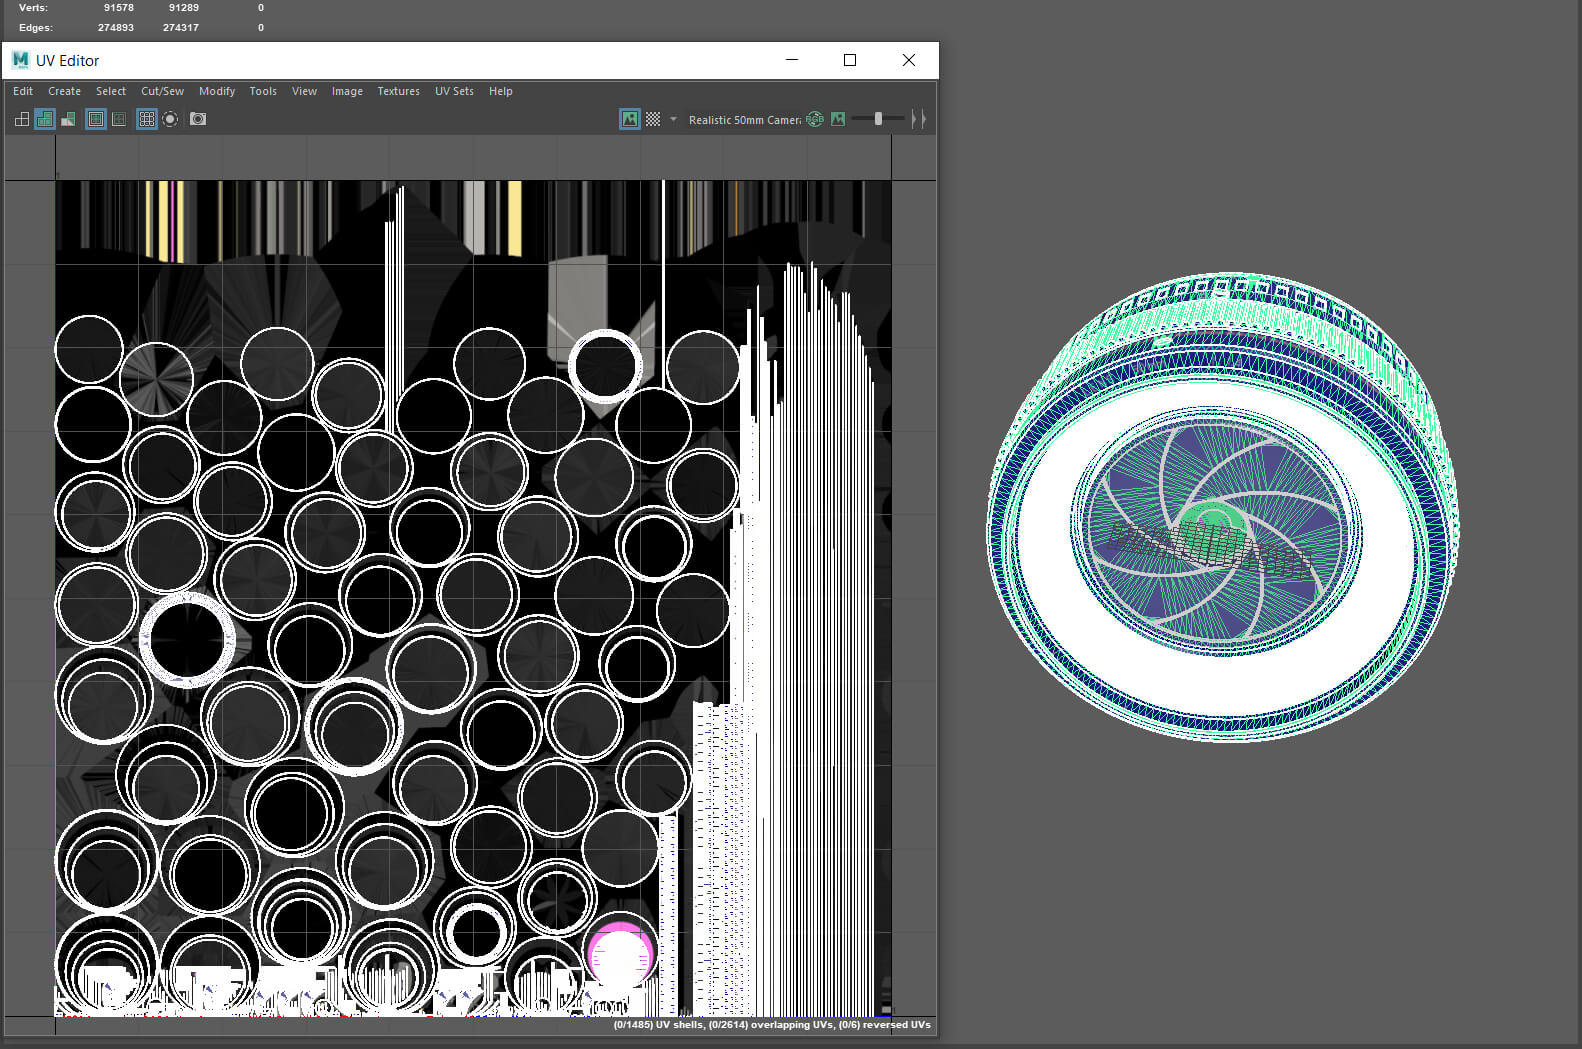Click the display image icon
Viewport: 1582px width, 1049px height.
(630, 119)
